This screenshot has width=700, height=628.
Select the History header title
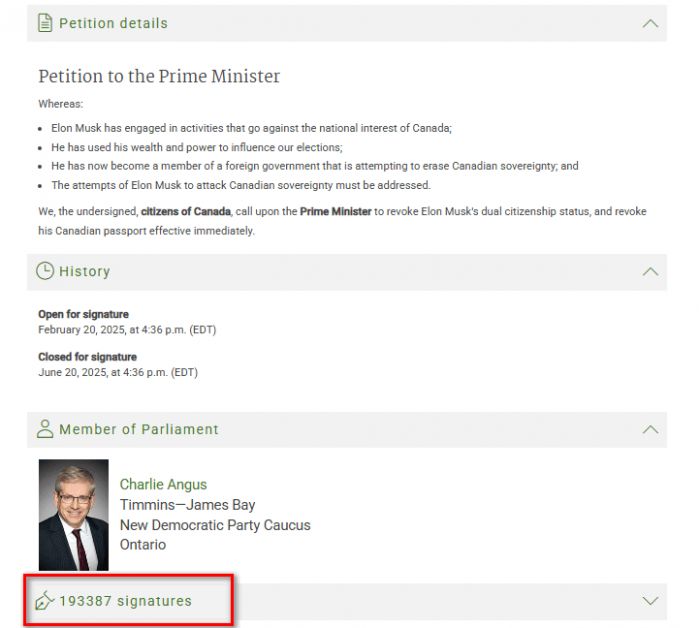click(x=84, y=271)
